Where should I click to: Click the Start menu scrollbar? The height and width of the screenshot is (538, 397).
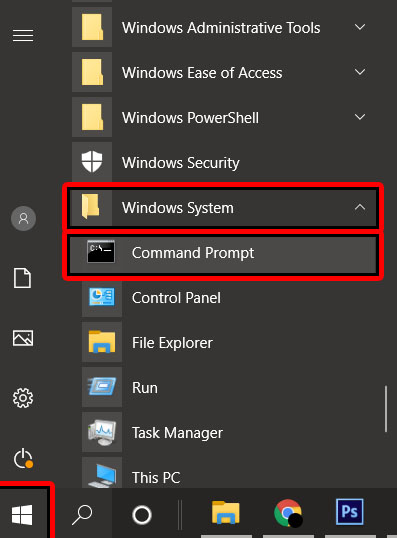386,409
